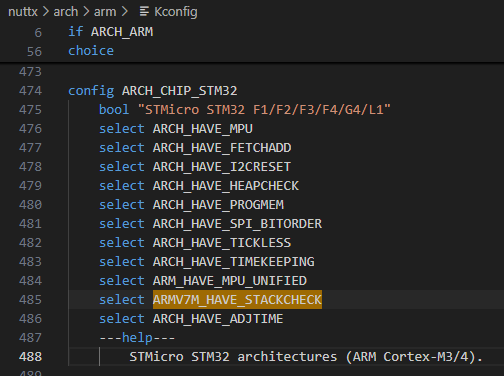The width and height of the screenshot is (504, 376).
Task: Open the Kconfig file breadcrumb
Action: (x=176, y=12)
